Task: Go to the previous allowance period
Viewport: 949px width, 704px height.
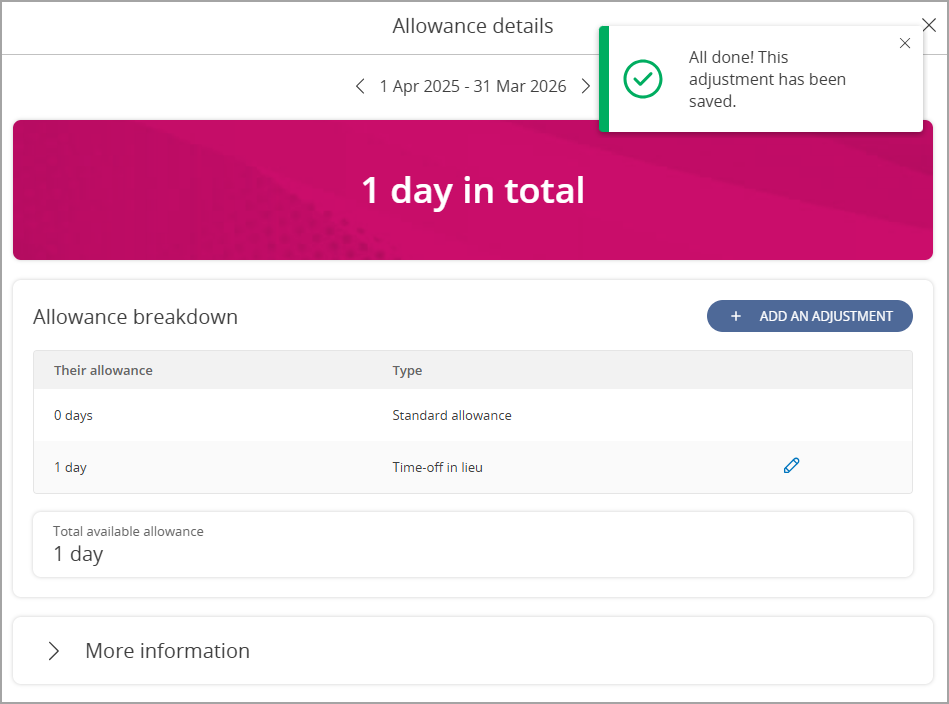Action: click(360, 87)
